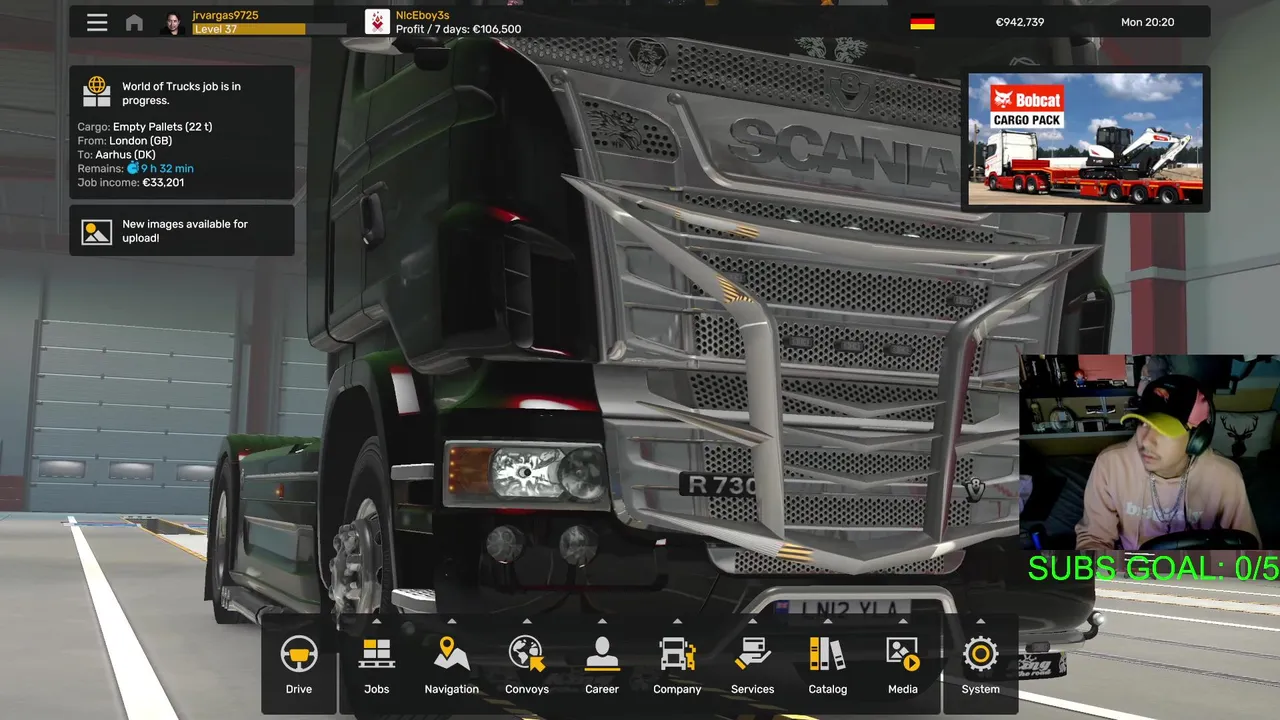Viewport: 1280px width, 720px height.
Task: Click the NiceBoy3s company name
Action: pyautogui.click(x=422, y=16)
